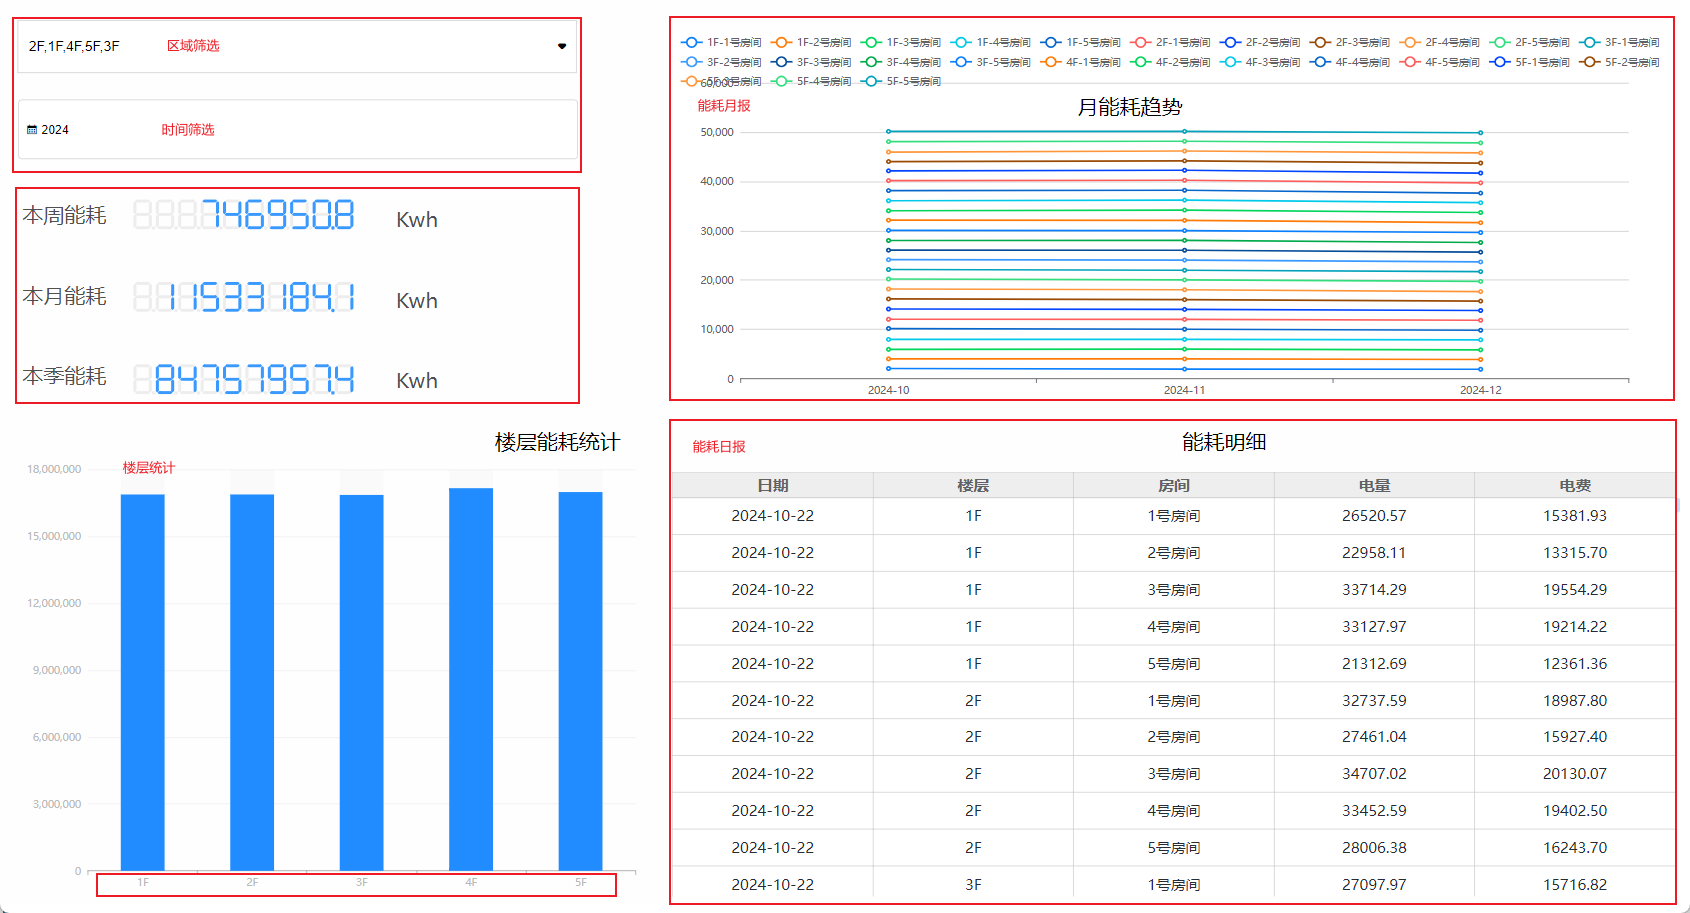Click the 日期 column header
Screen dimensions: 1690x913
coord(772,485)
